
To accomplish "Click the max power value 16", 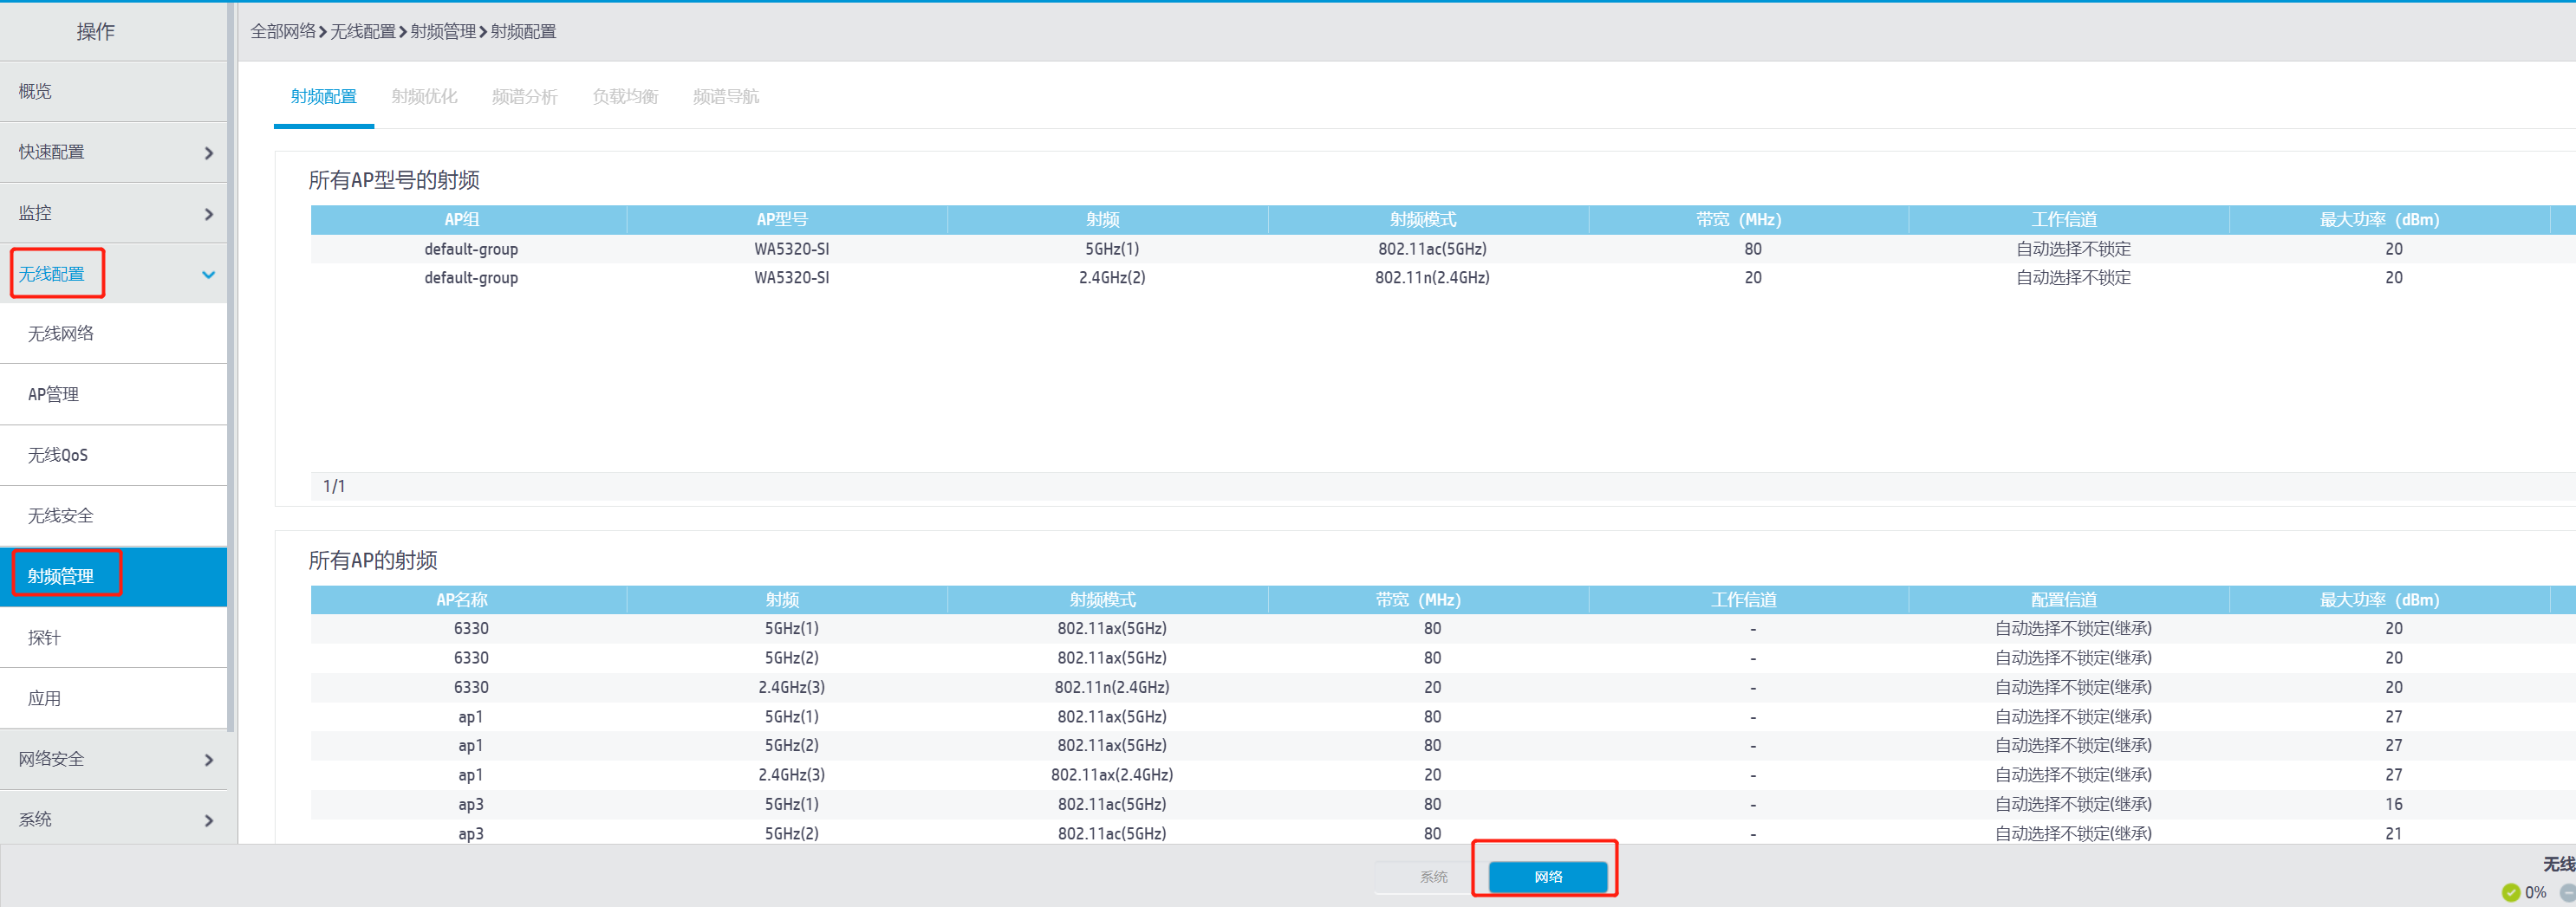I will pos(2394,805).
